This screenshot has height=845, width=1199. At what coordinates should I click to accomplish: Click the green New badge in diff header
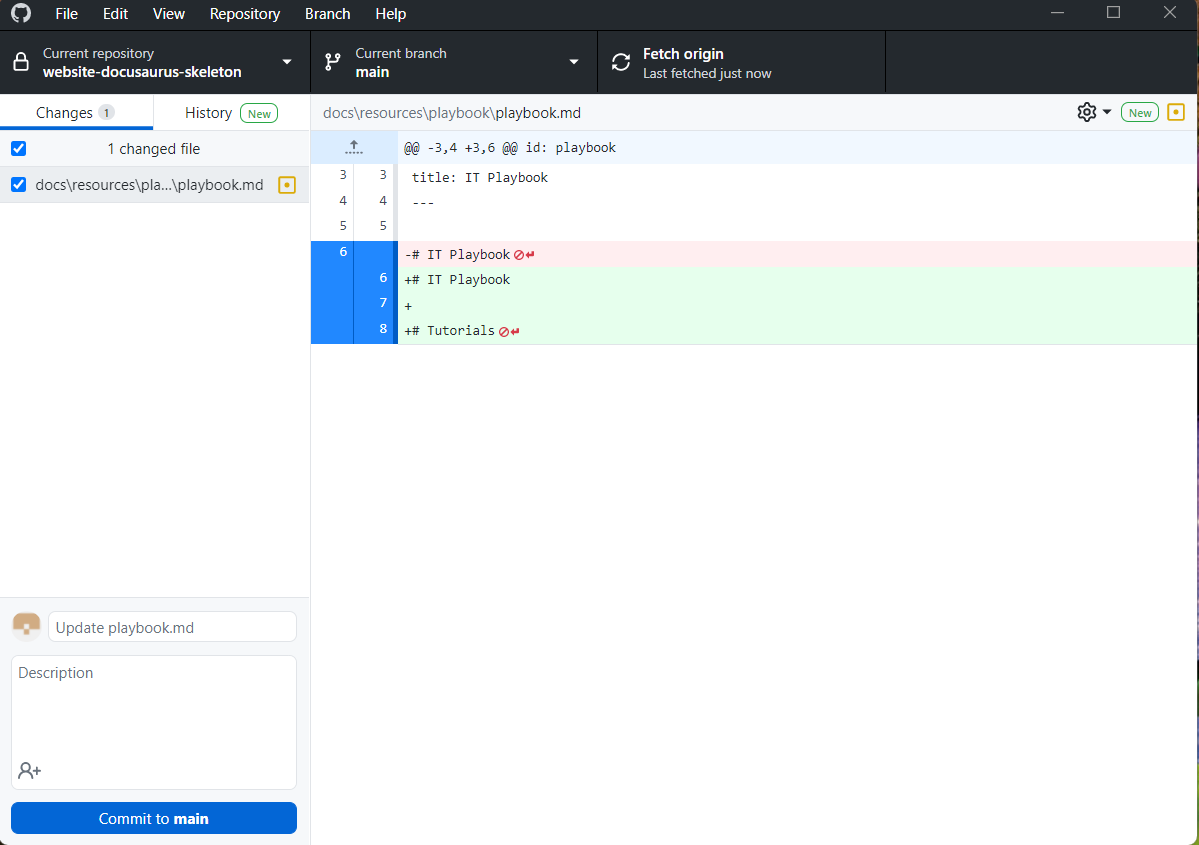(1140, 113)
